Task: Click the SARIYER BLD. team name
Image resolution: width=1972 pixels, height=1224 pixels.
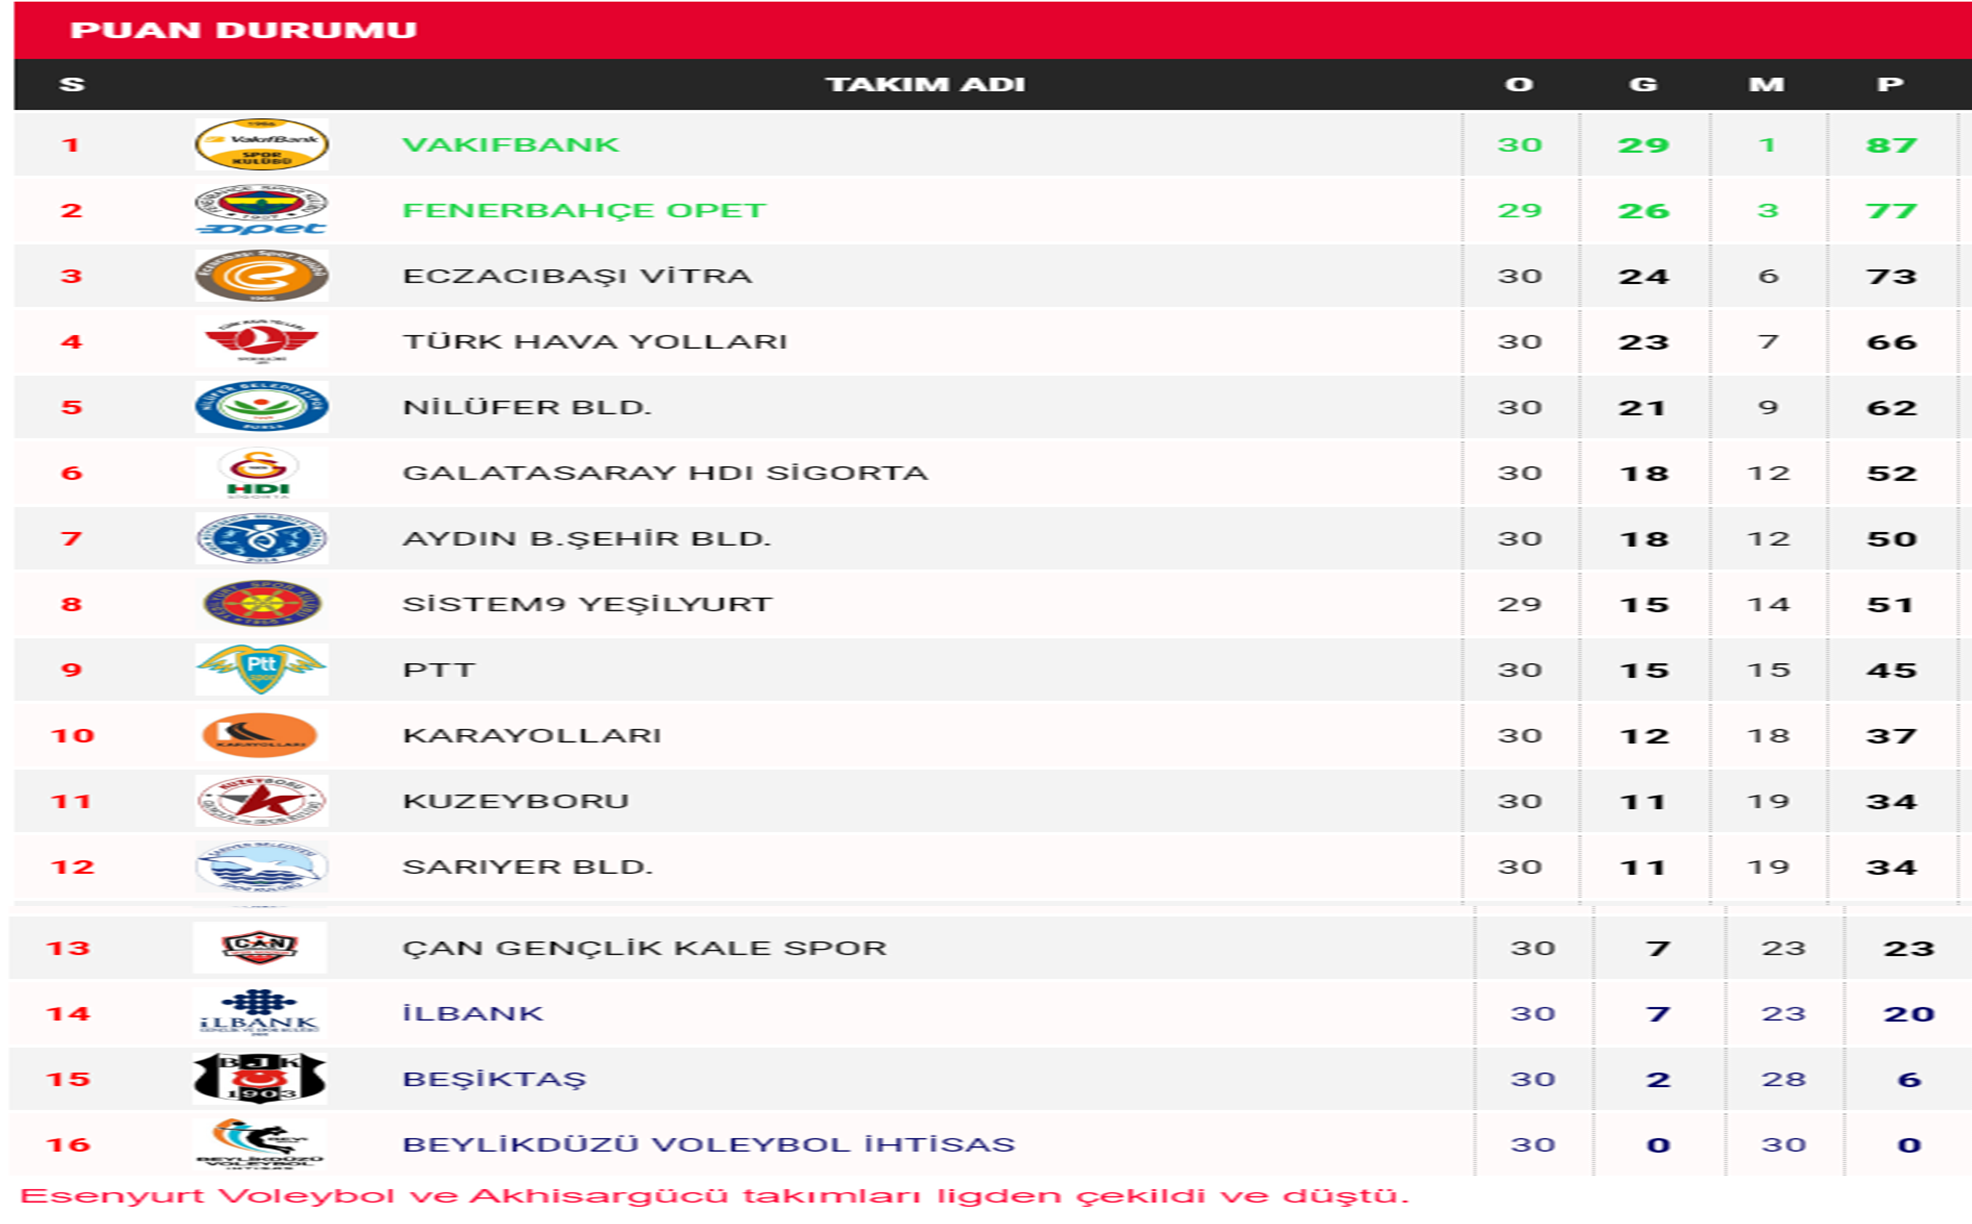Action: point(528,867)
